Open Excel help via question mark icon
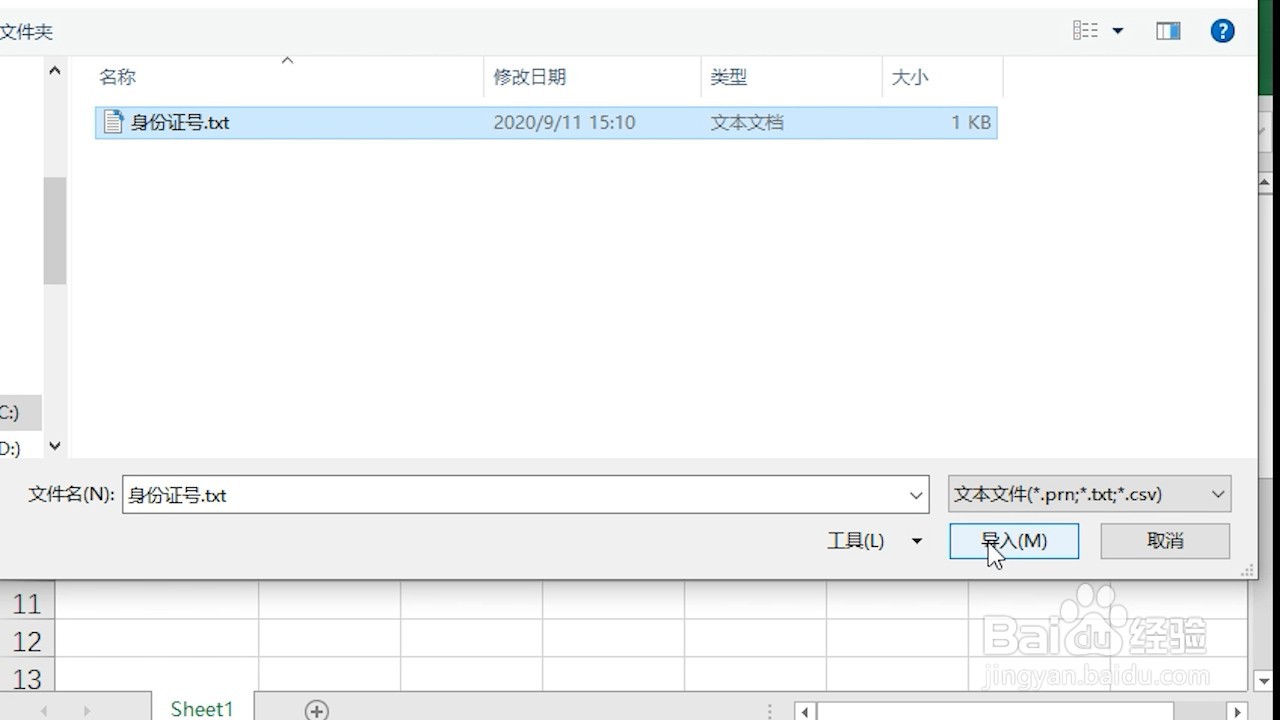Image resolution: width=1280 pixels, height=720 pixels. click(x=1222, y=30)
